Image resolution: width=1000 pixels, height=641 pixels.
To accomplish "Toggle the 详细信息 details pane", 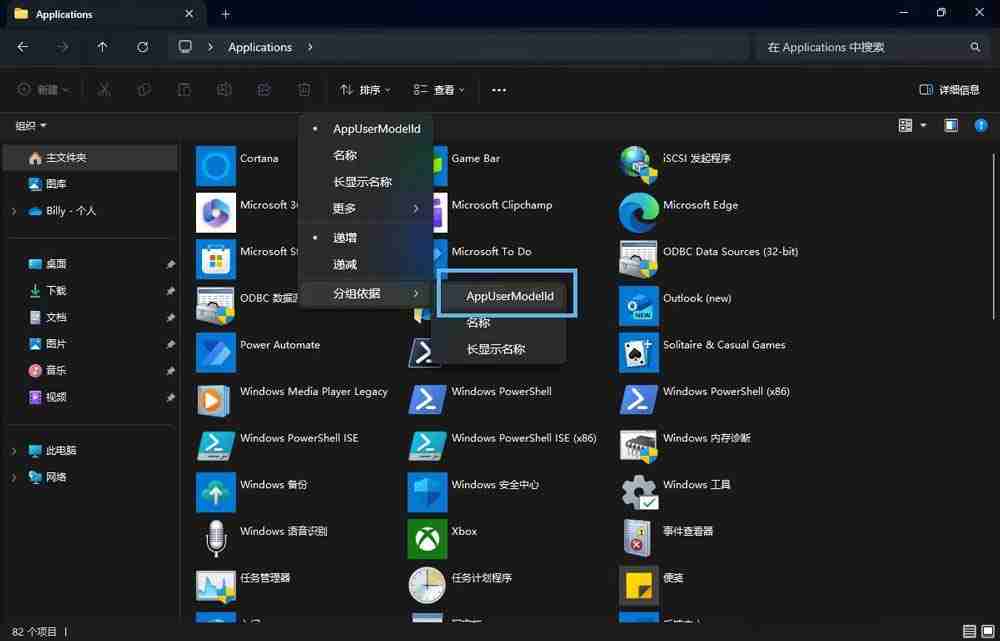I will (x=948, y=89).
